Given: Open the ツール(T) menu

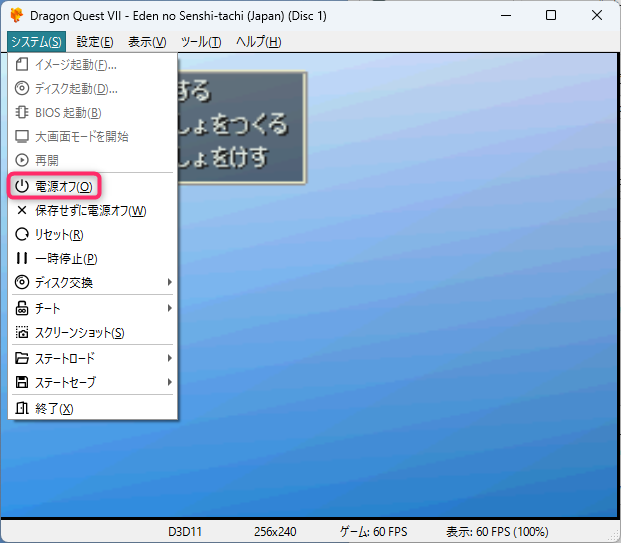Looking at the screenshot, I should [x=201, y=42].
